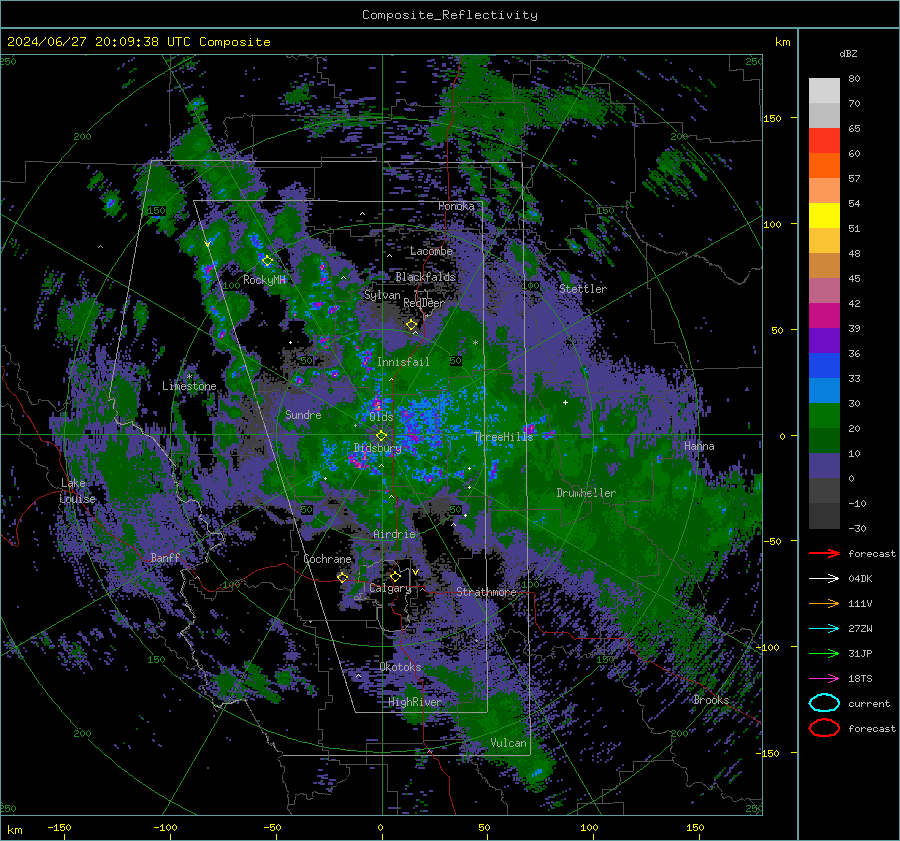
Task: Click the yellow diamond marker above Calgary label
Action: pos(395,576)
